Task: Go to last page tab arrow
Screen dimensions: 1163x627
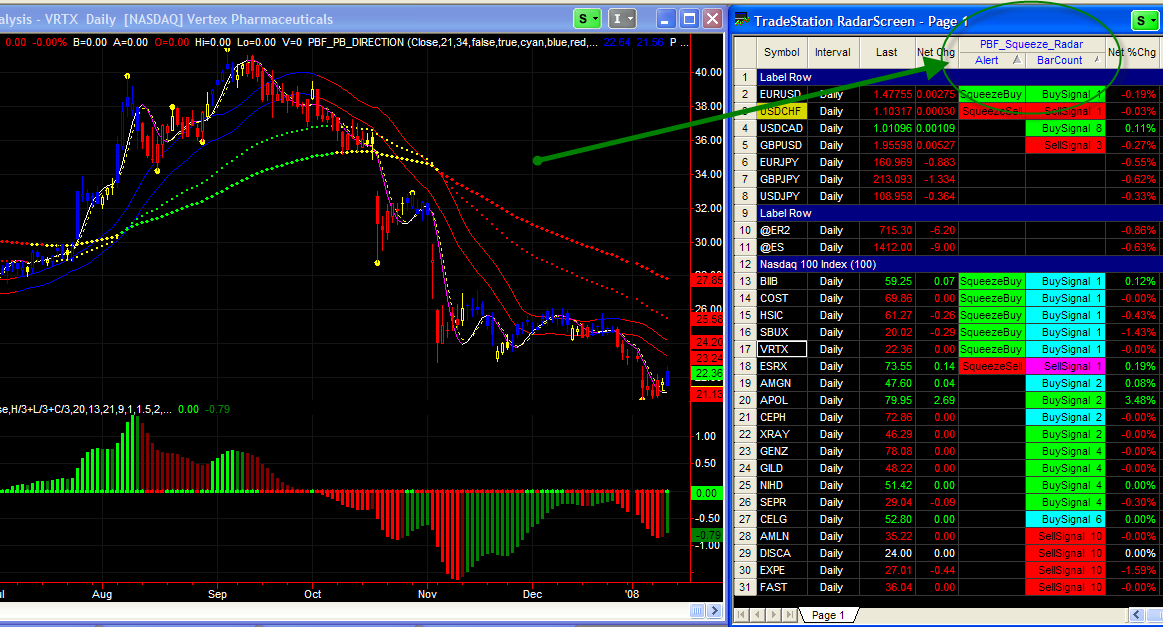Action: (790, 614)
